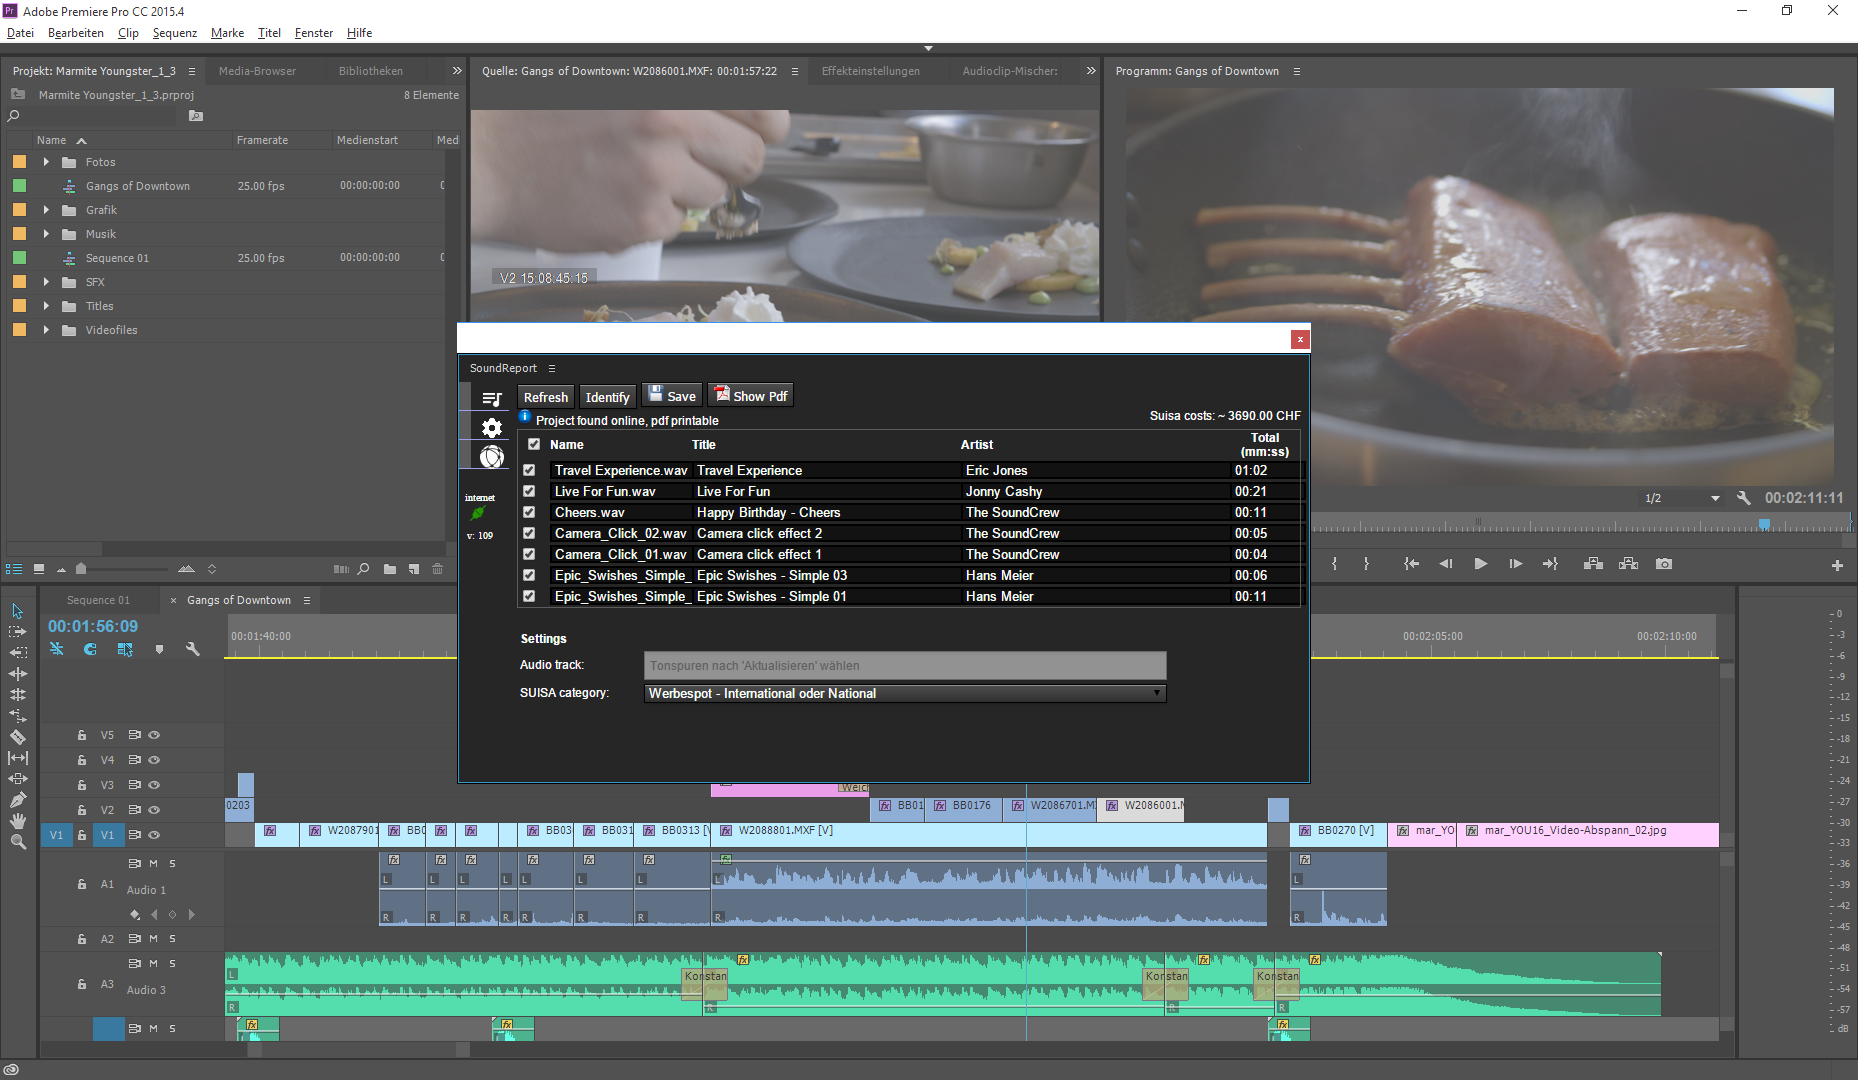Create new bin in project panel
The image size is (1858, 1080).
(390, 569)
